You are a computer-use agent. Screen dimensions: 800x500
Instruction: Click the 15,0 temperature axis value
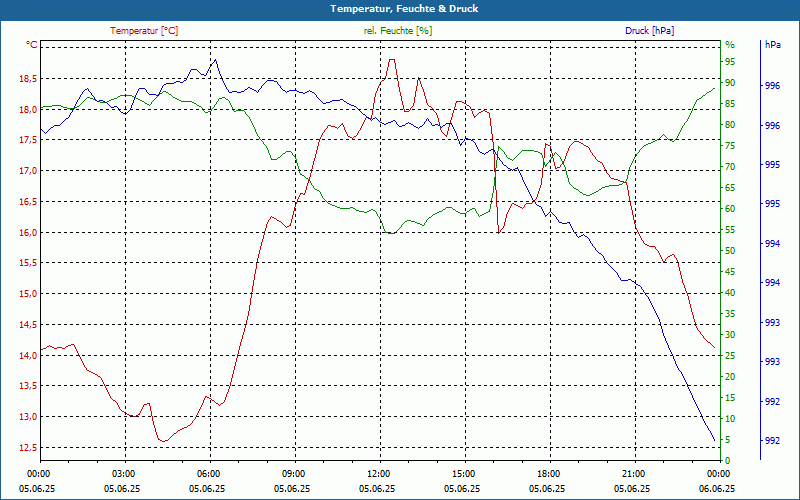28,293
